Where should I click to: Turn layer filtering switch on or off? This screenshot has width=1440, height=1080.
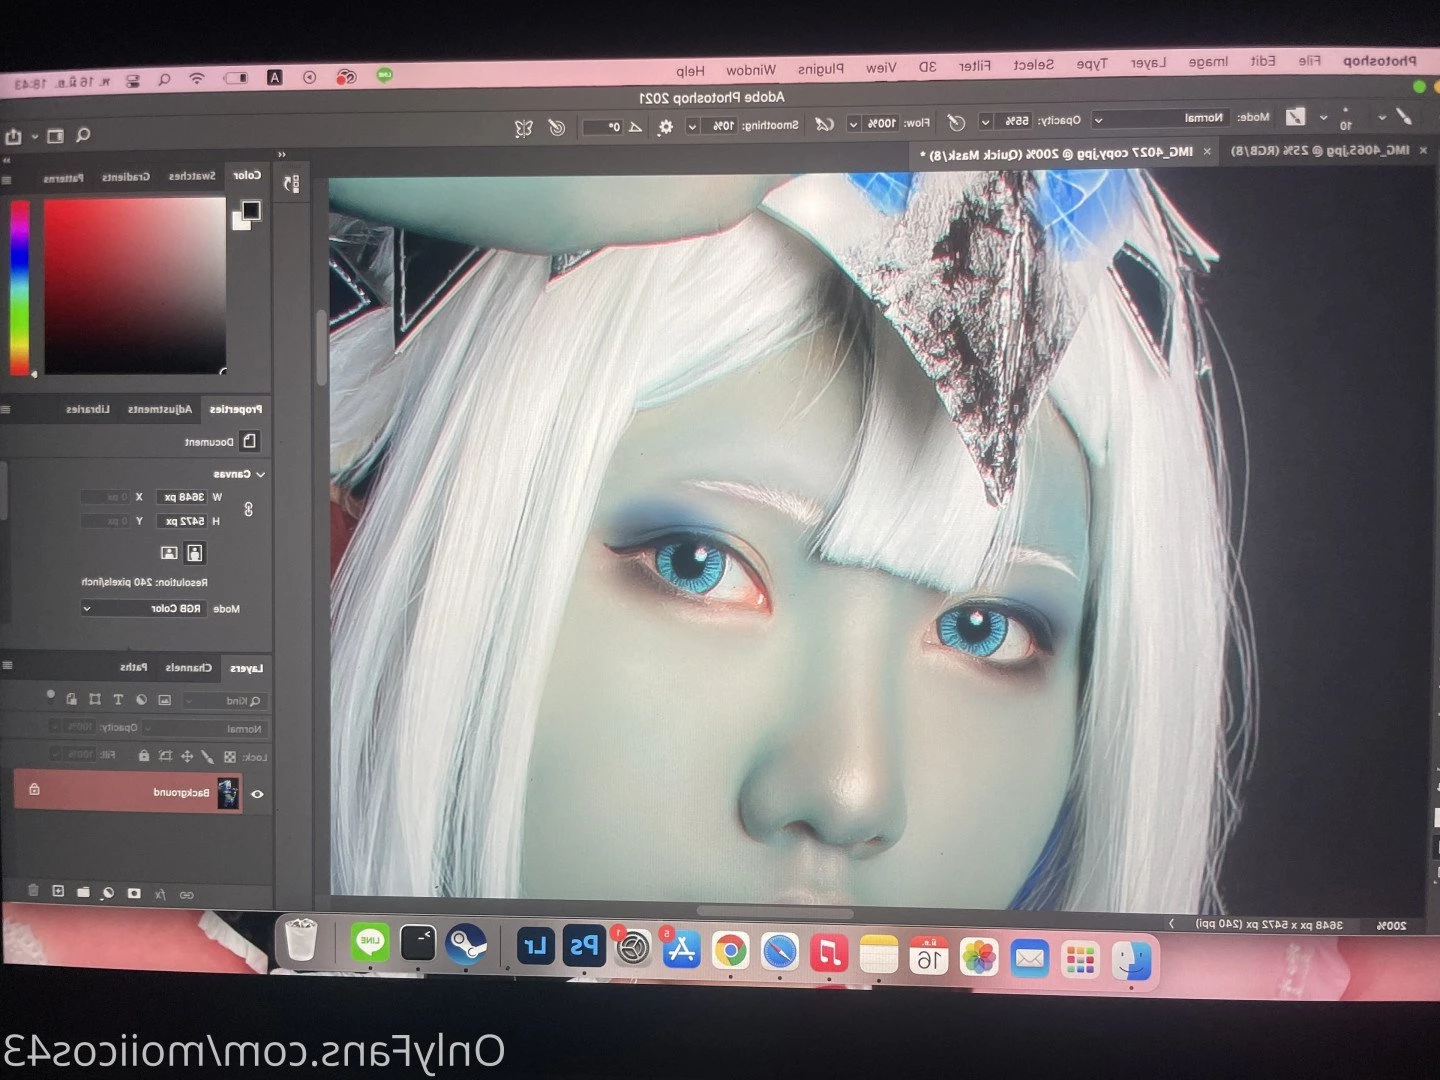point(51,695)
